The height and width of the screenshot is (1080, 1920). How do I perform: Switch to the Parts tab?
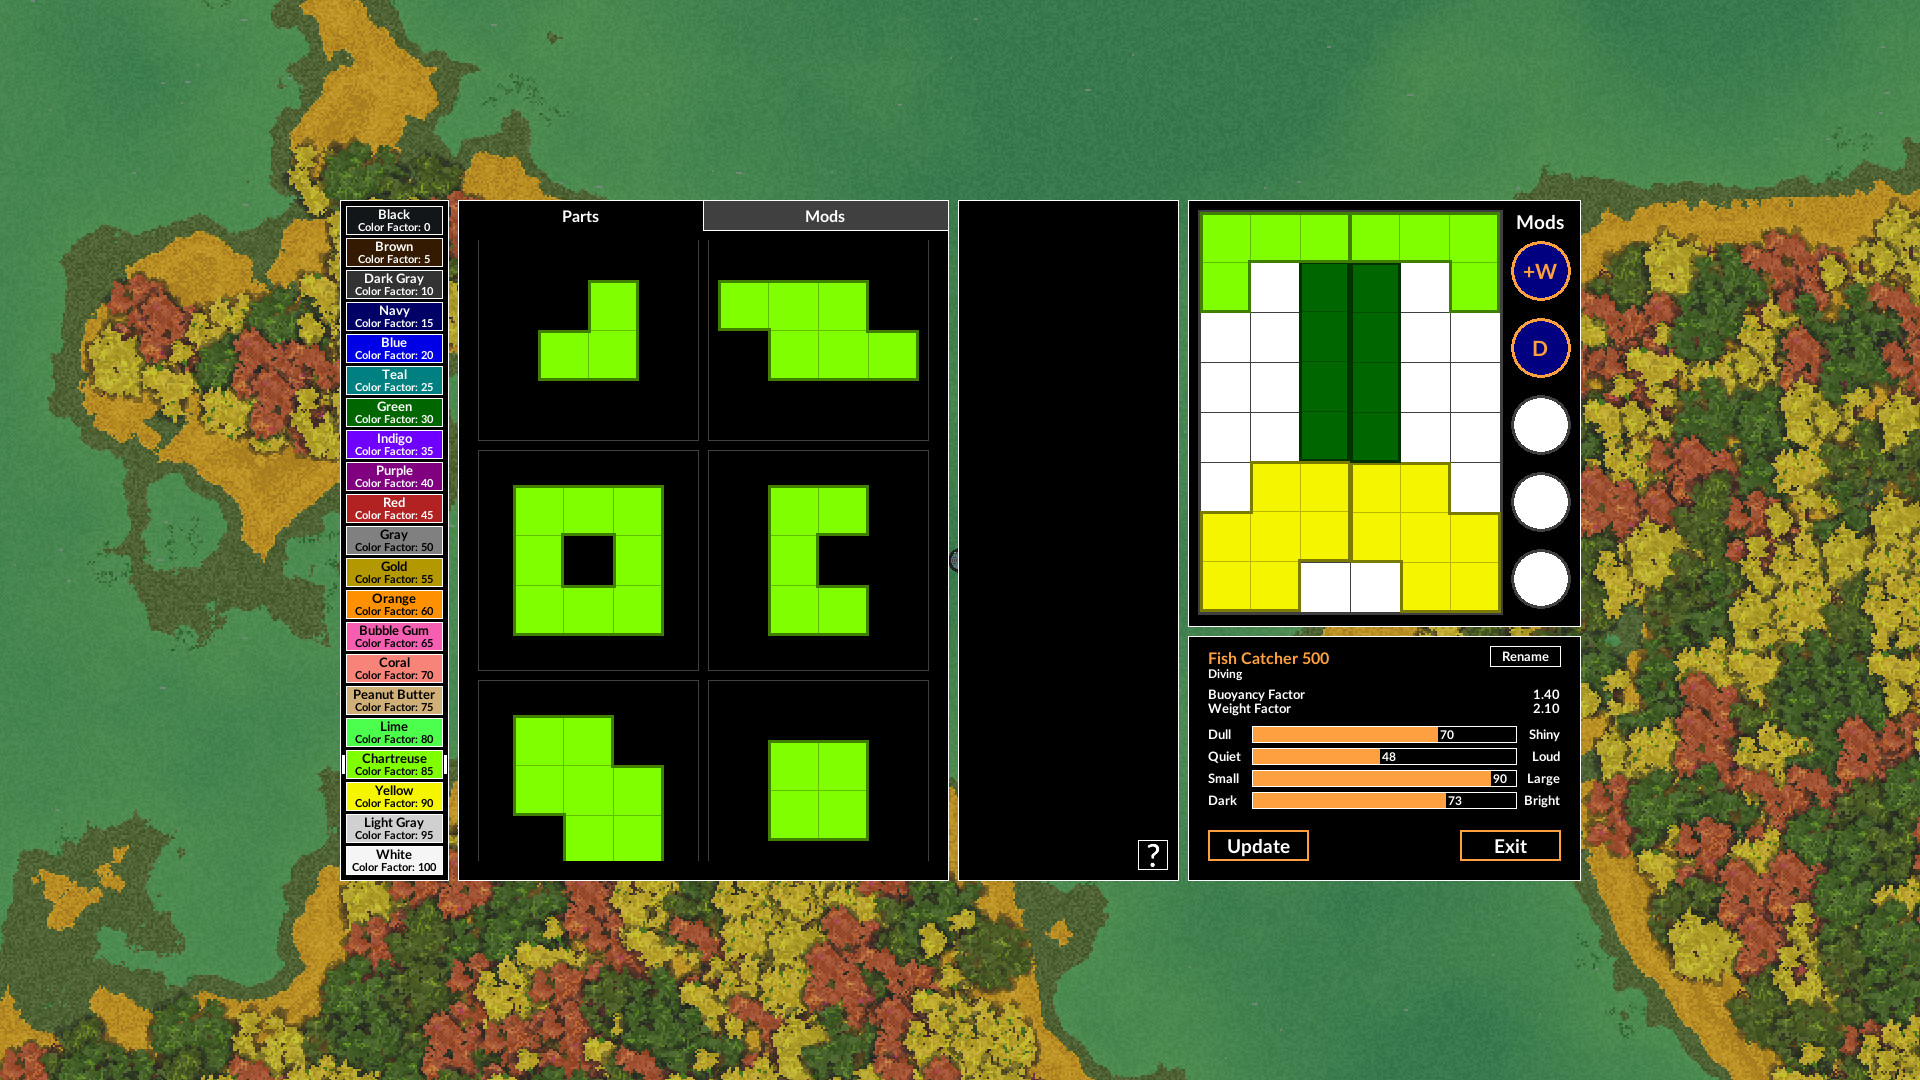click(580, 216)
